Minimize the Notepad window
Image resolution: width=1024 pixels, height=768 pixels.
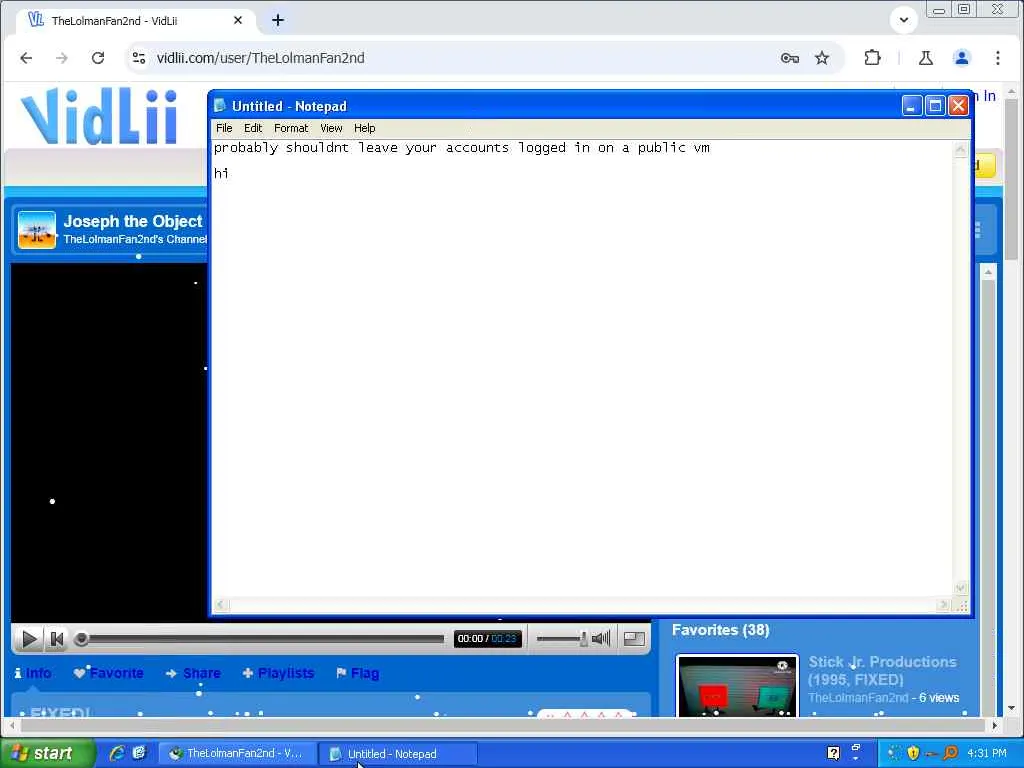tap(912, 105)
